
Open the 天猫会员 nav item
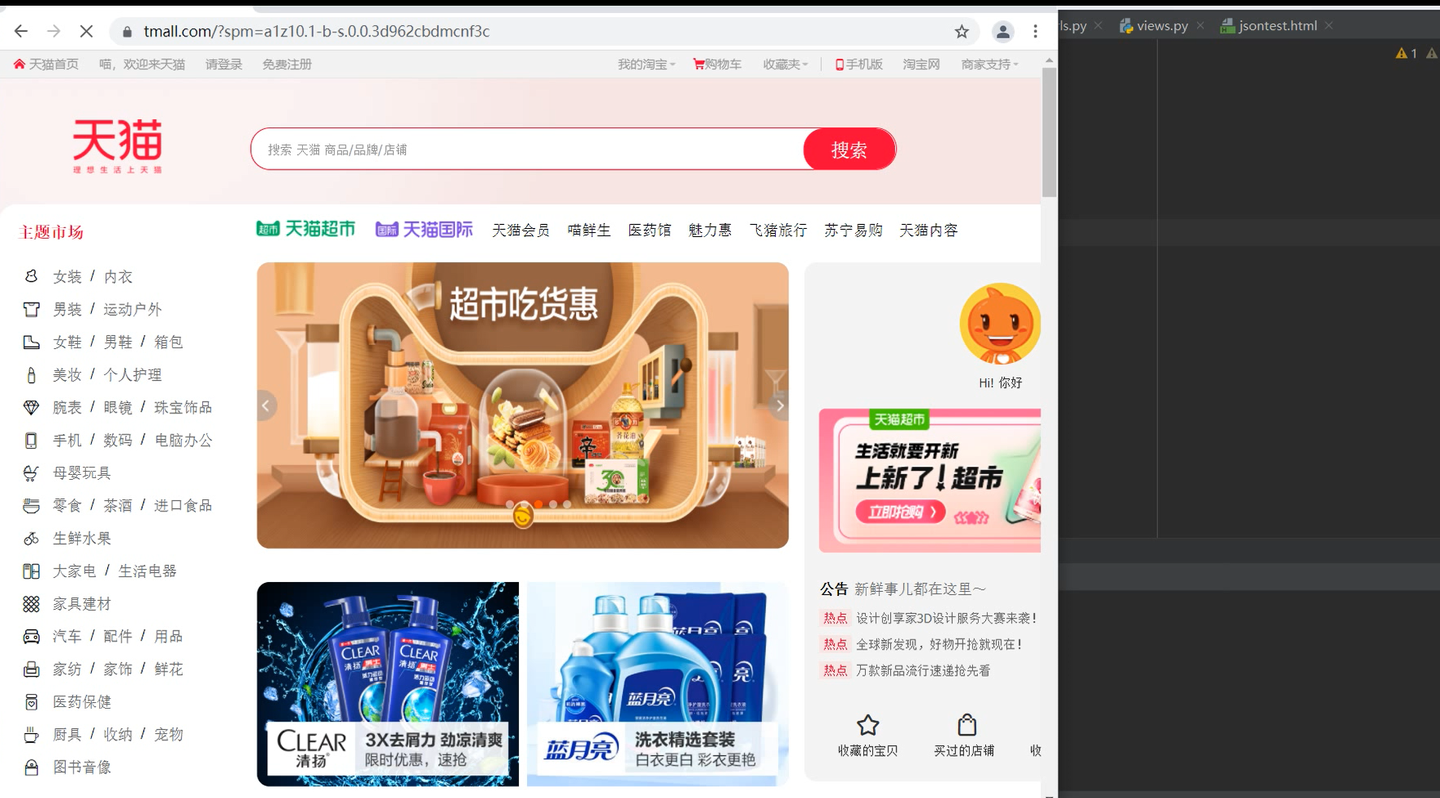click(521, 230)
